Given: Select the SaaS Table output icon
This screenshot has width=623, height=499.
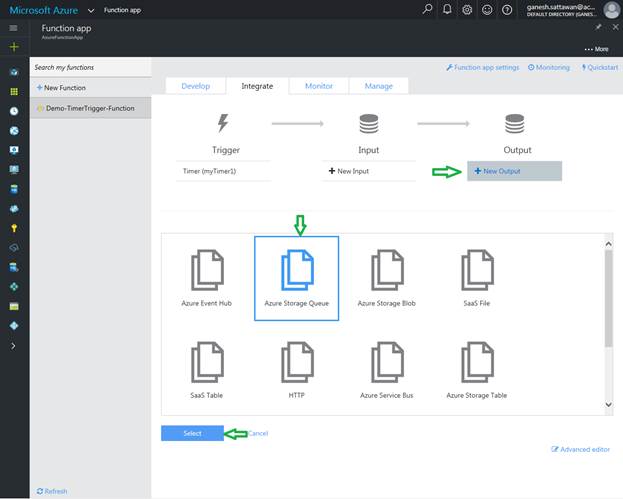Looking at the screenshot, I should (206, 363).
